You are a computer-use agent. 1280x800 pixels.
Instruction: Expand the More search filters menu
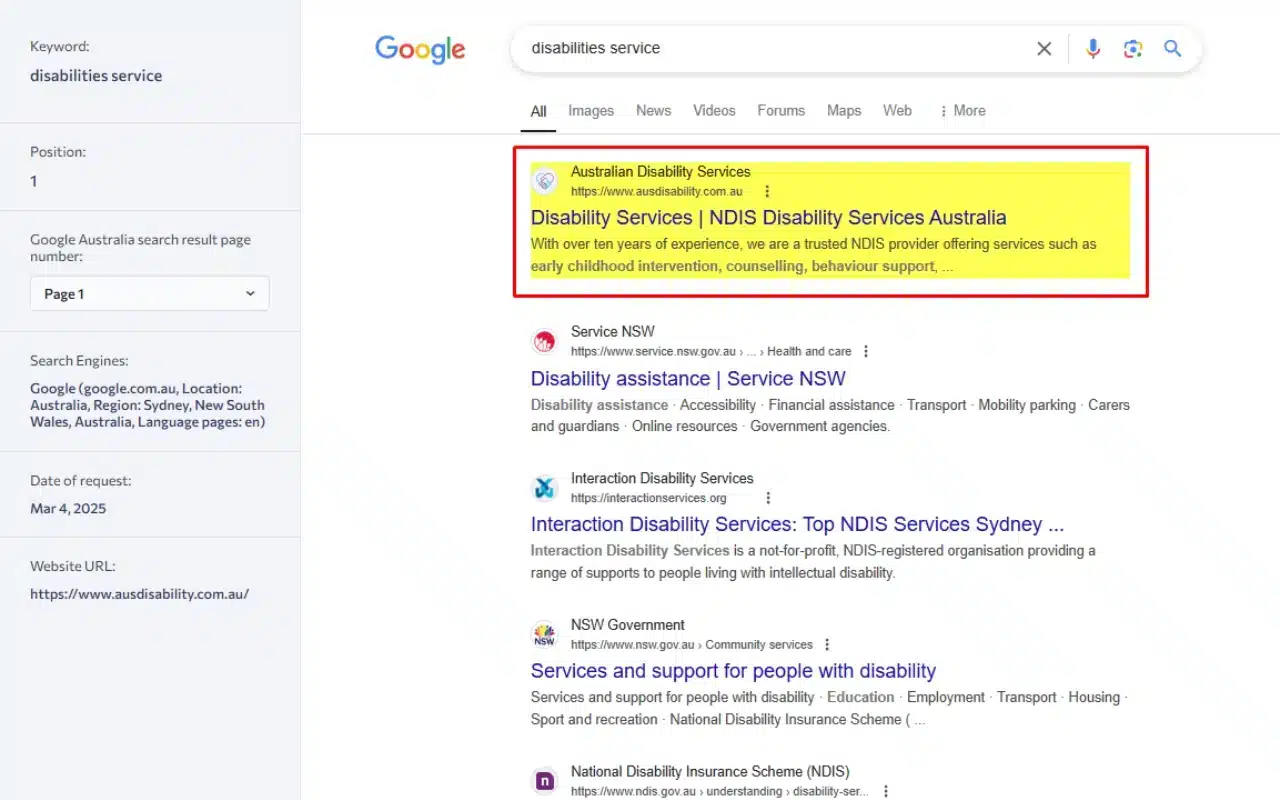(x=962, y=111)
